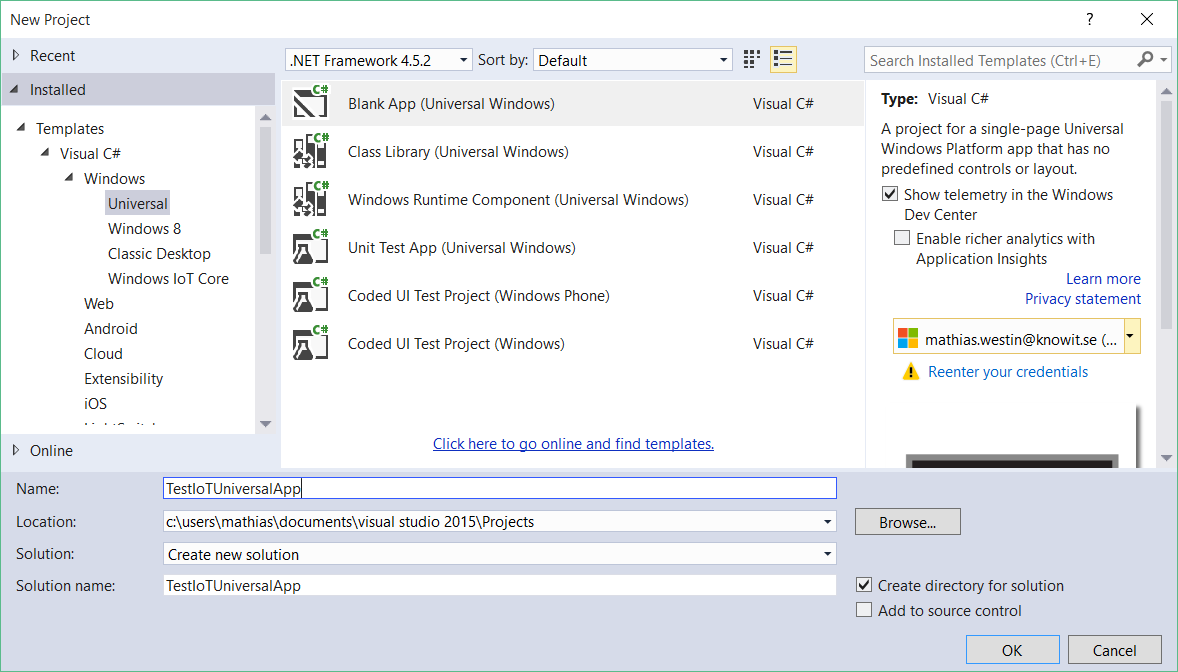Select the Extensibility template category

click(123, 378)
